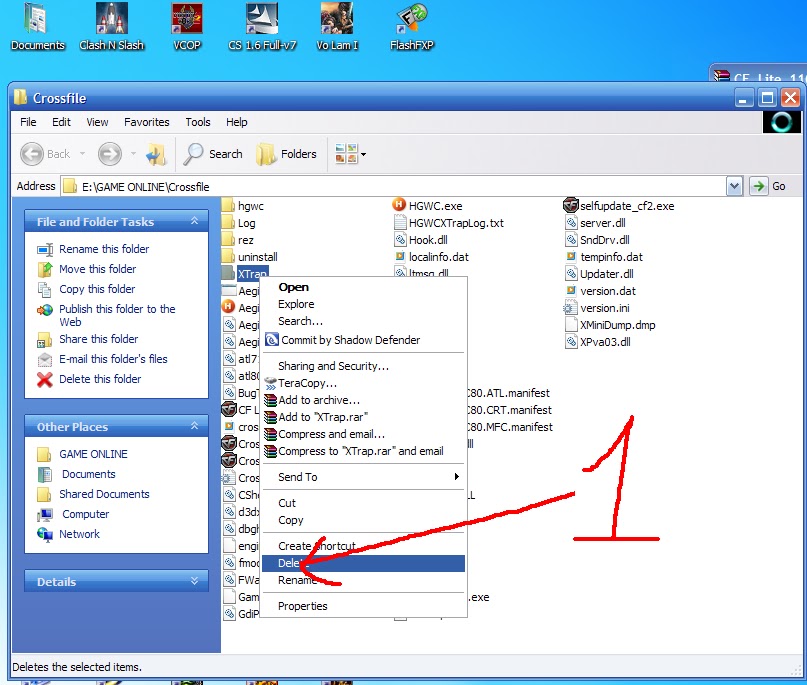This screenshot has height=685, width=807.
Task: Open the View menu
Action: (97, 122)
